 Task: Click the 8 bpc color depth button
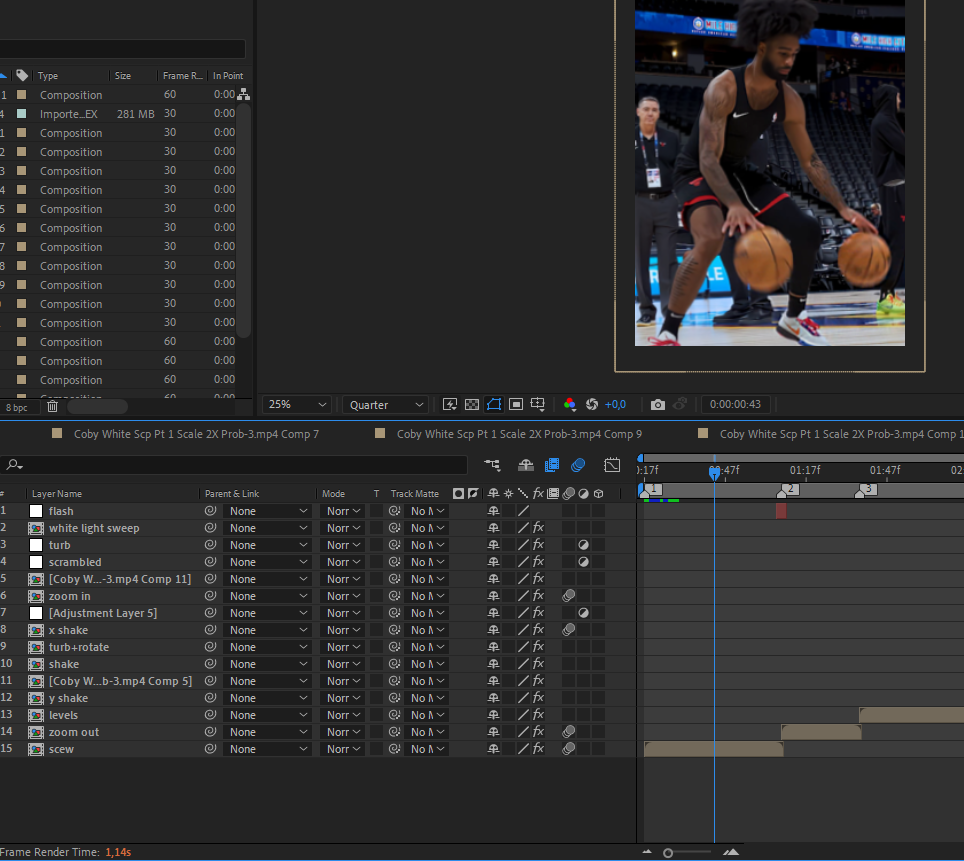17,407
